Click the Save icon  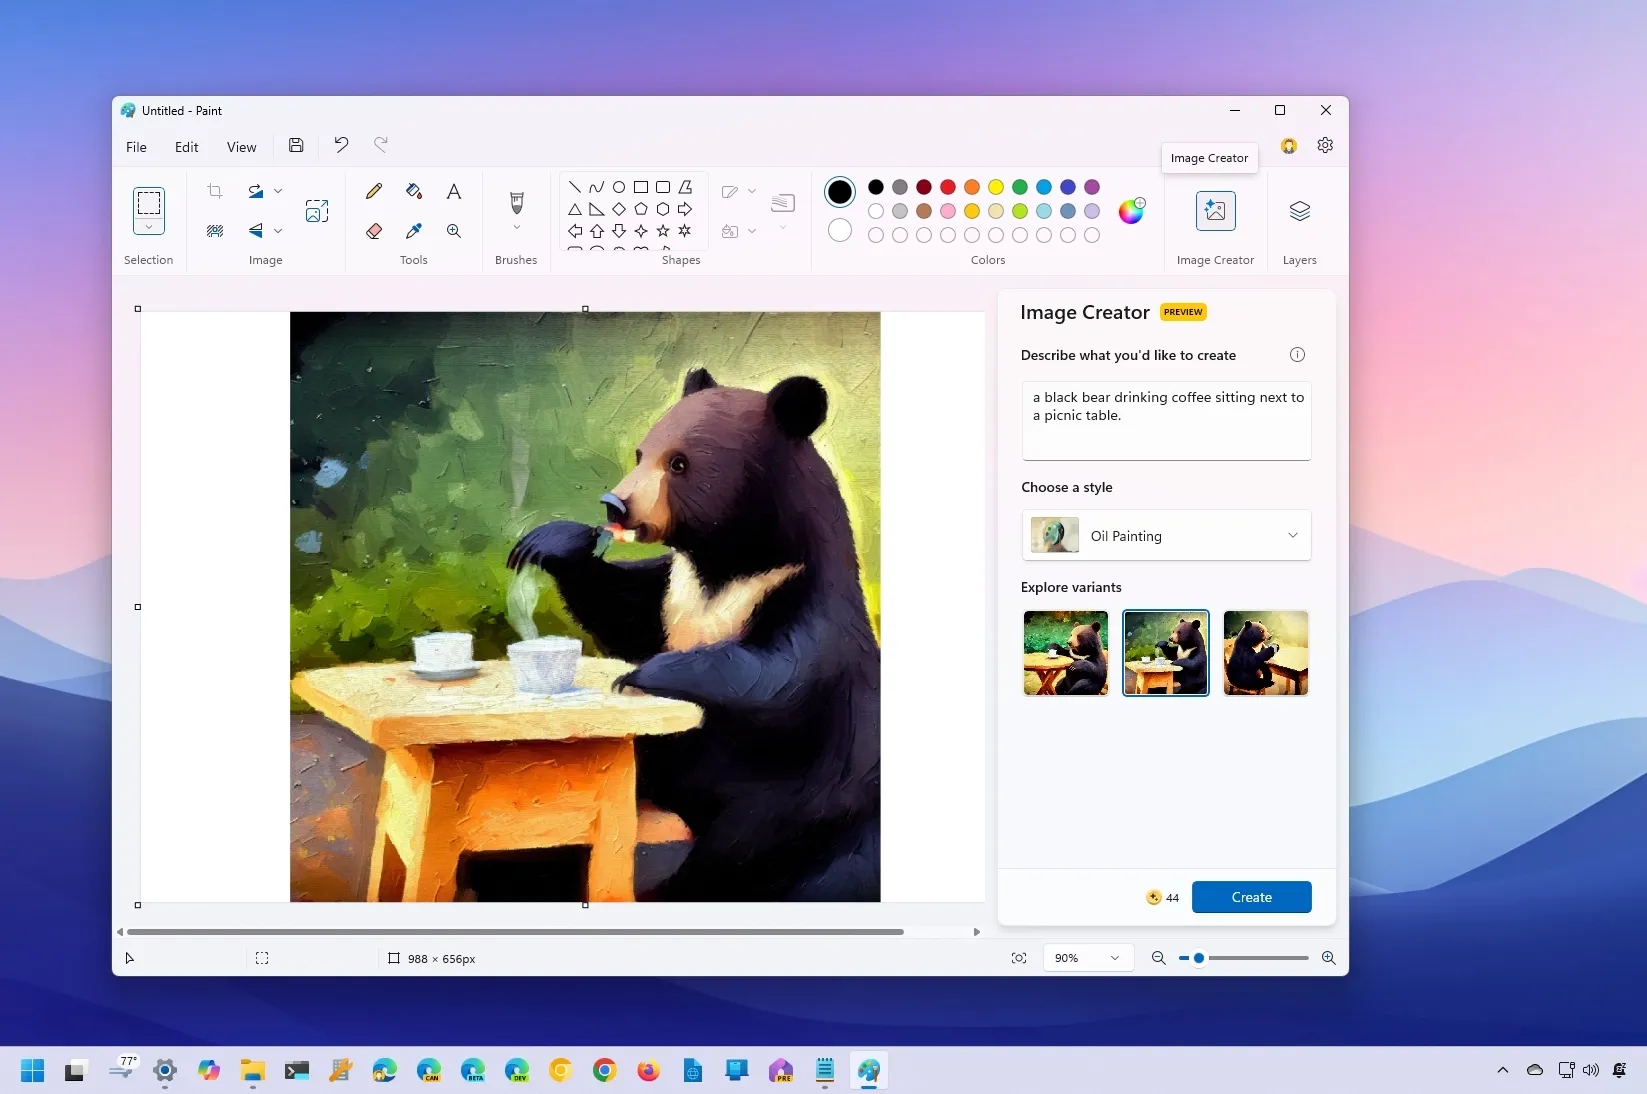pos(296,146)
